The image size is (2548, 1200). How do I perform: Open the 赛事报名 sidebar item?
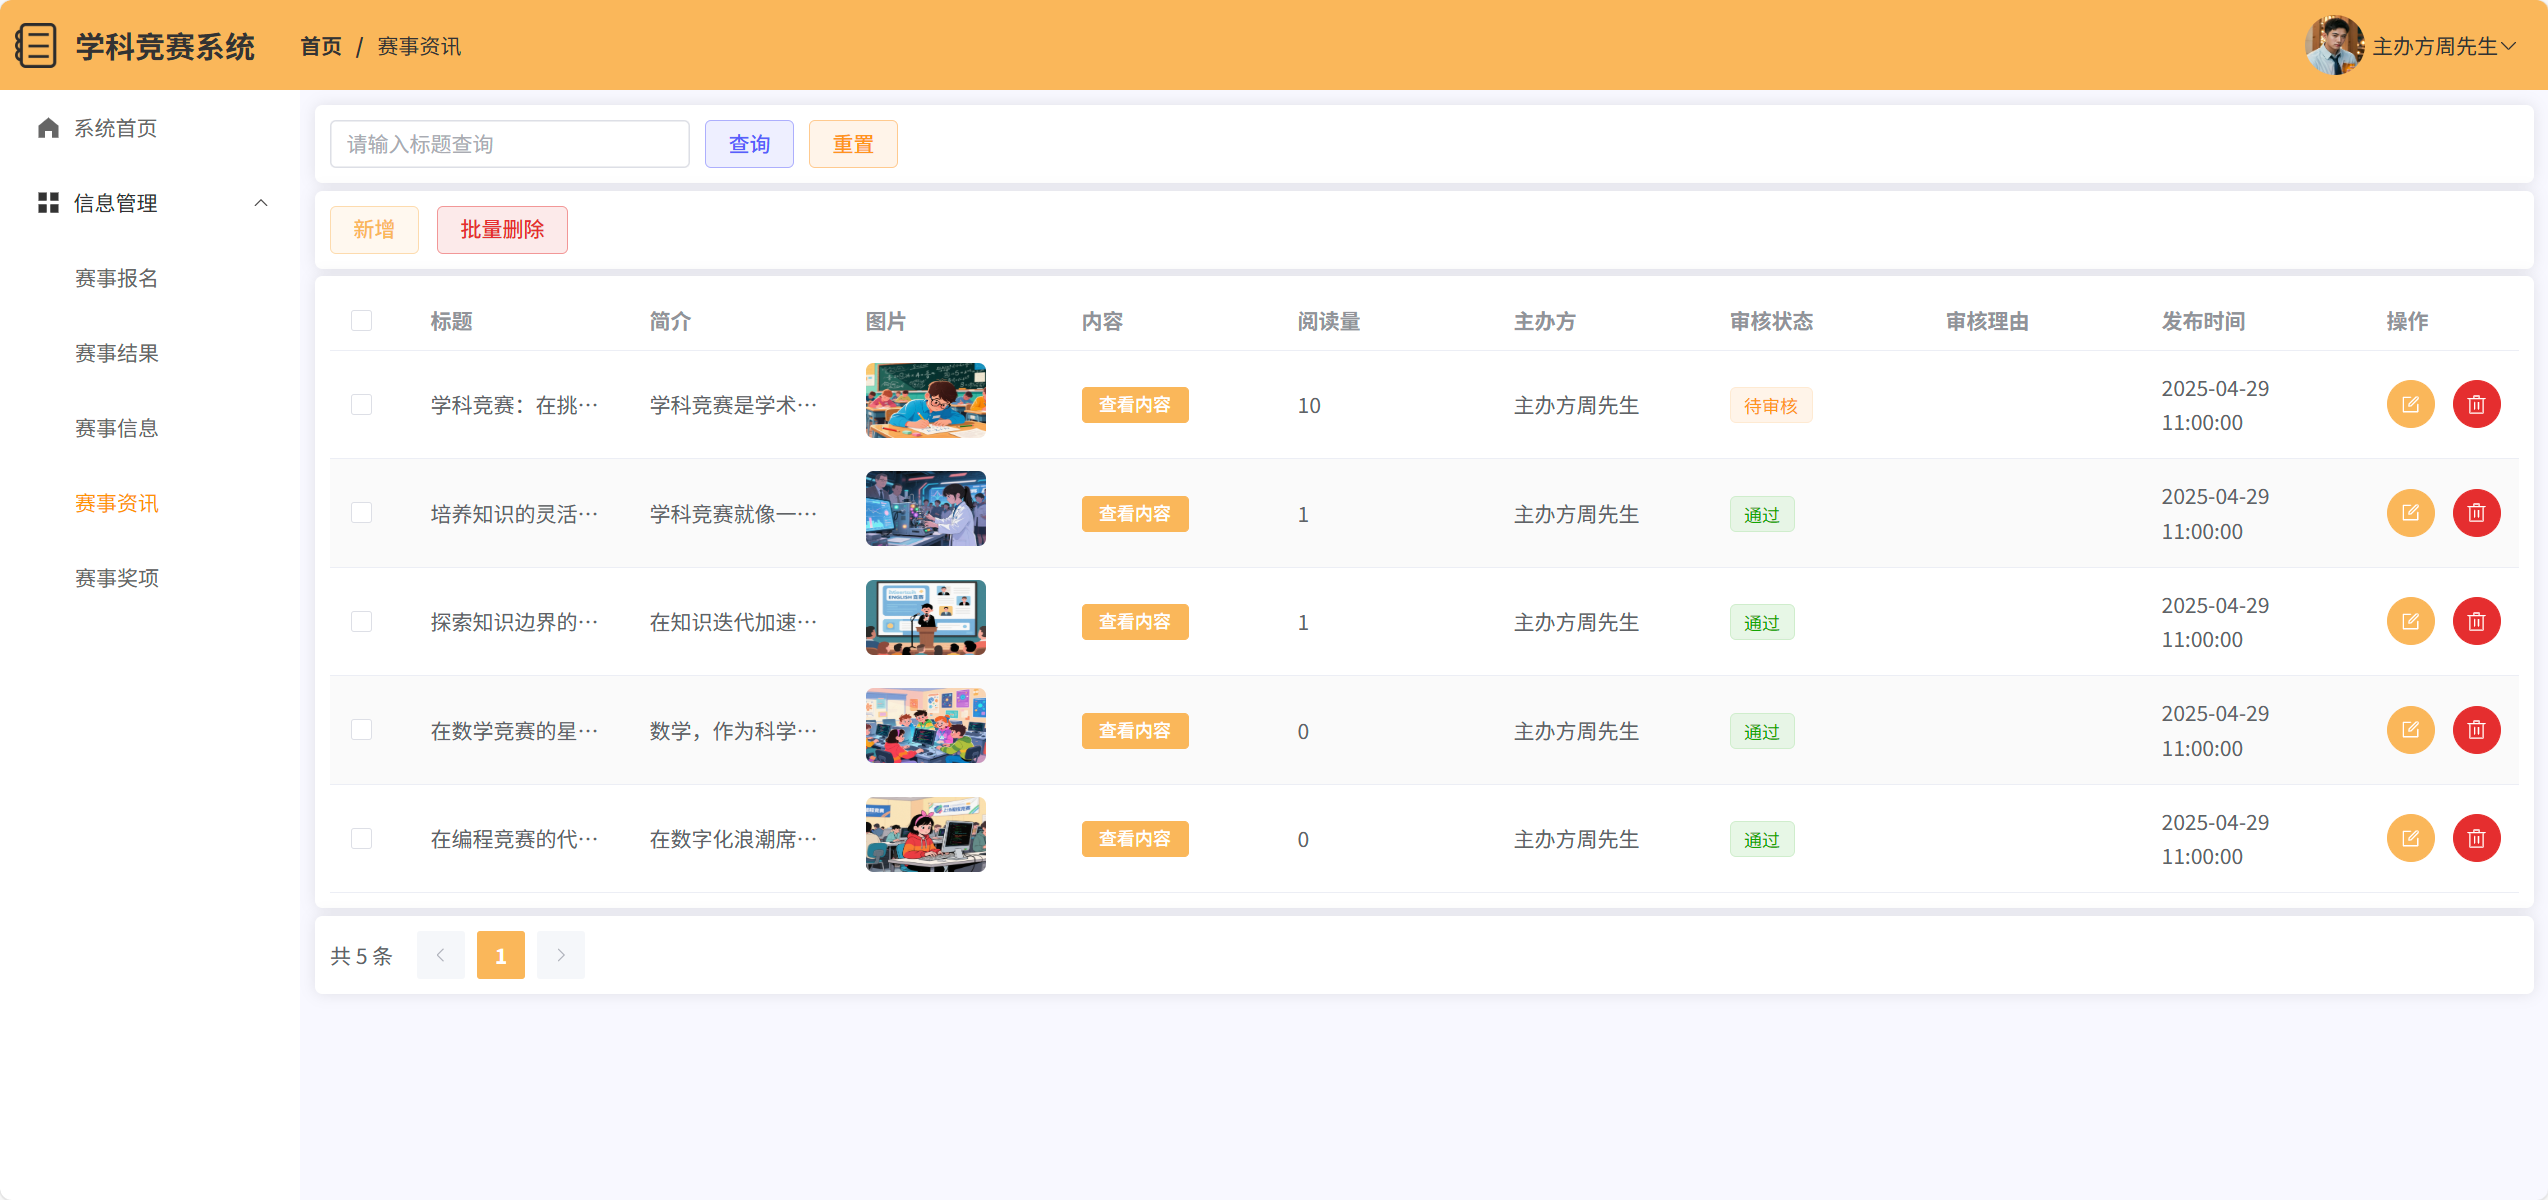pyautogui.click(x=117, y=278)
